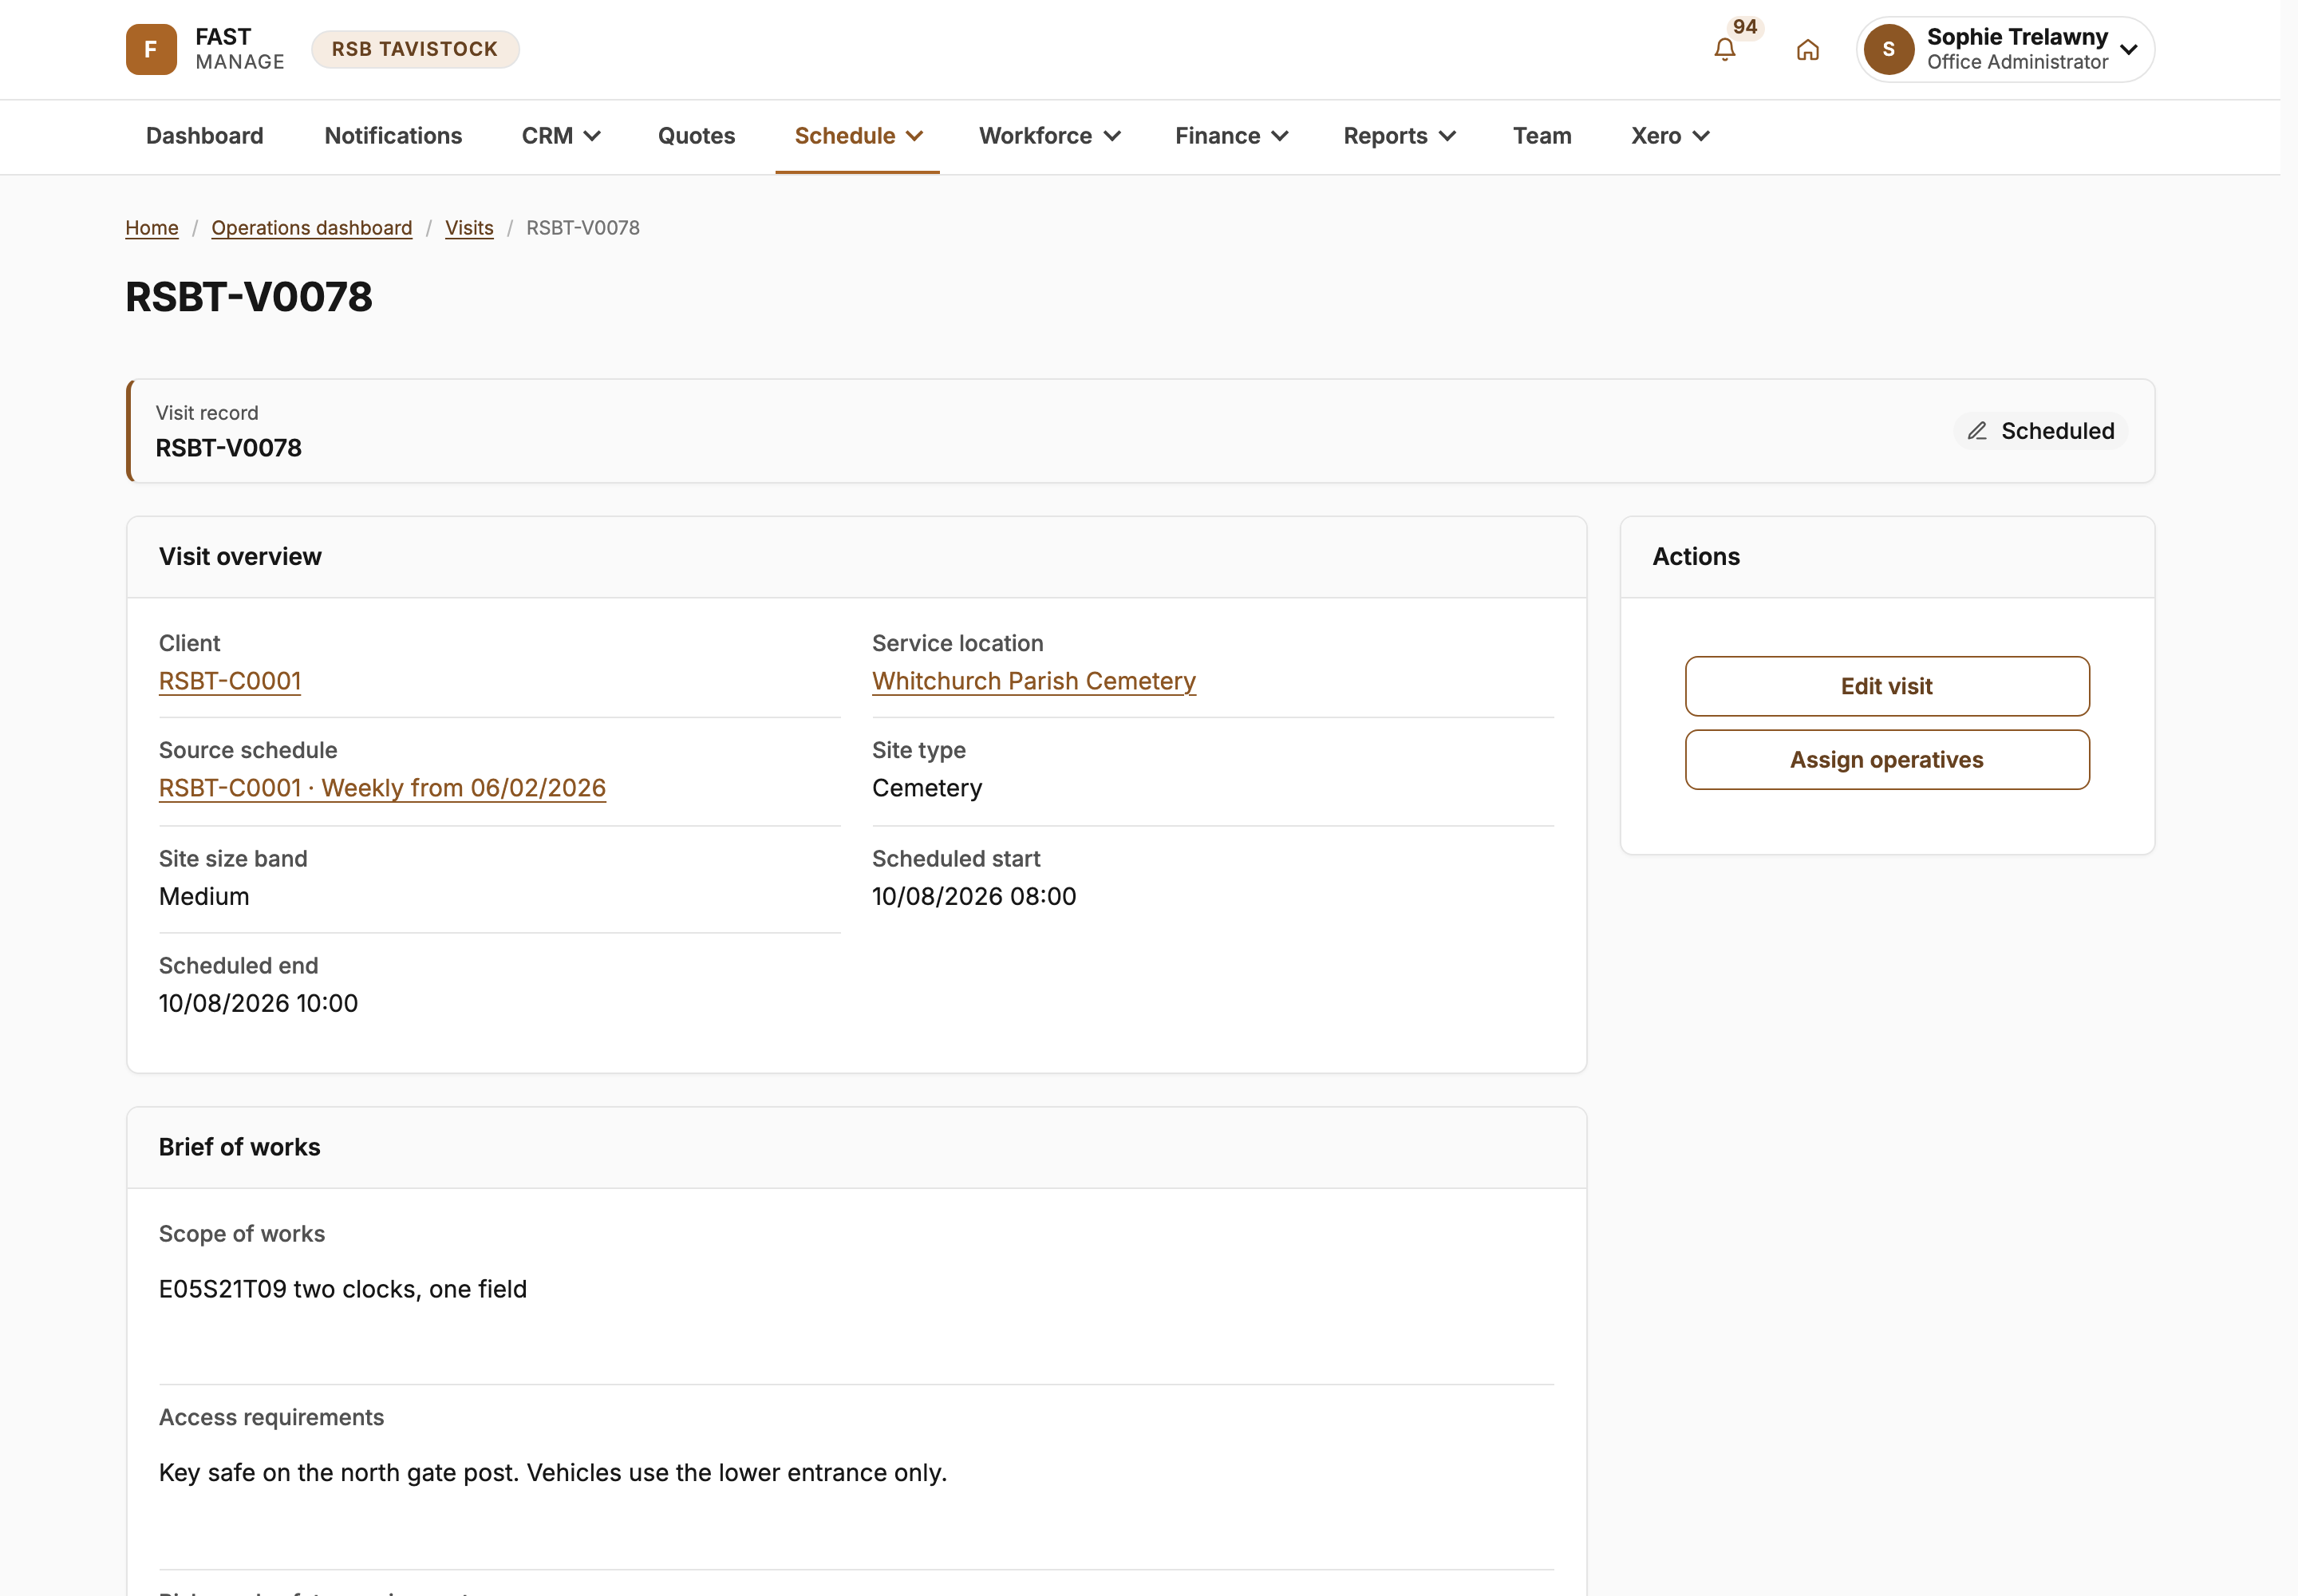Open the Home breadcrumb link
Image resolution: width=2298 pixels, height=1596 pixels.
tap(152, 228)
